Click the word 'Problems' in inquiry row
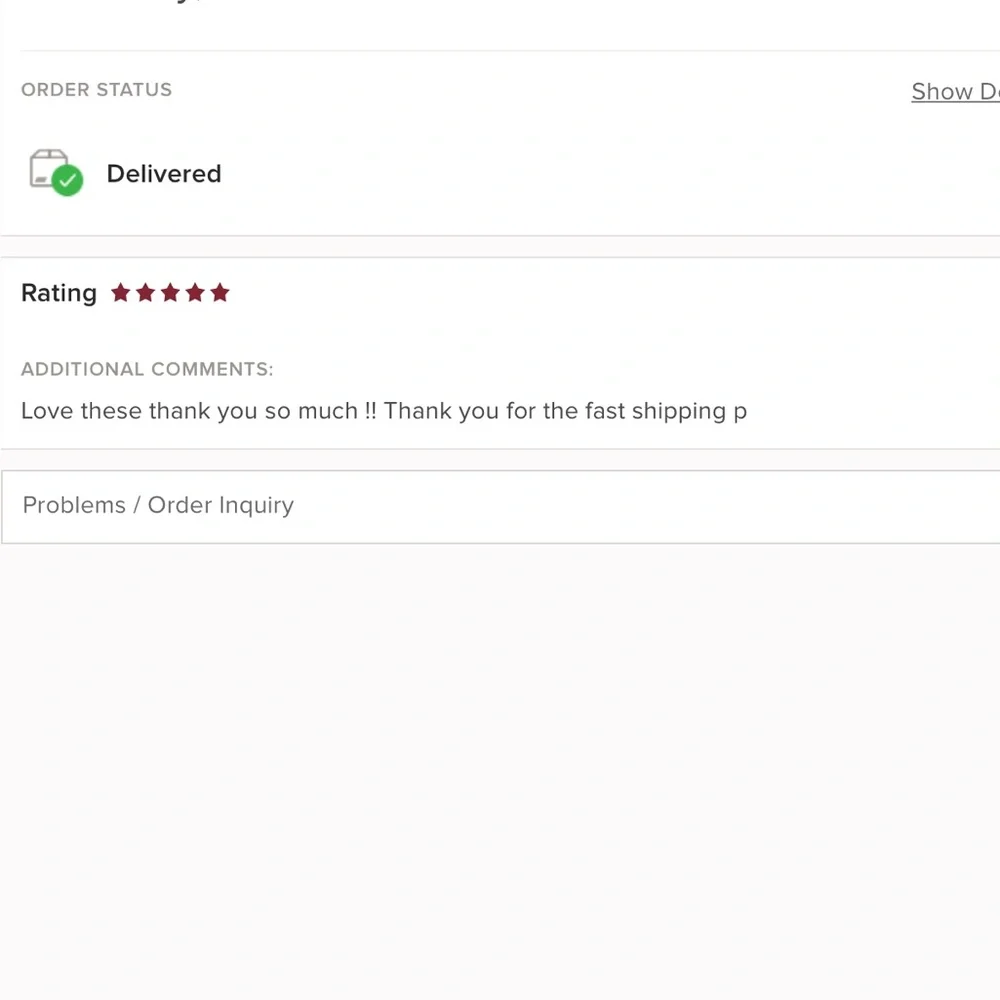The width and height of the screenshot is (1000, 1000). click(74, 504)
